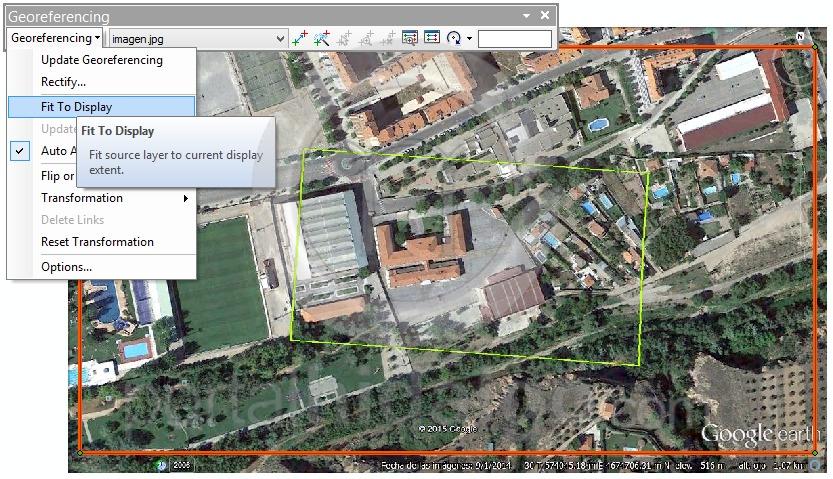Select the Rotate tool icon

tap(453, 38)
